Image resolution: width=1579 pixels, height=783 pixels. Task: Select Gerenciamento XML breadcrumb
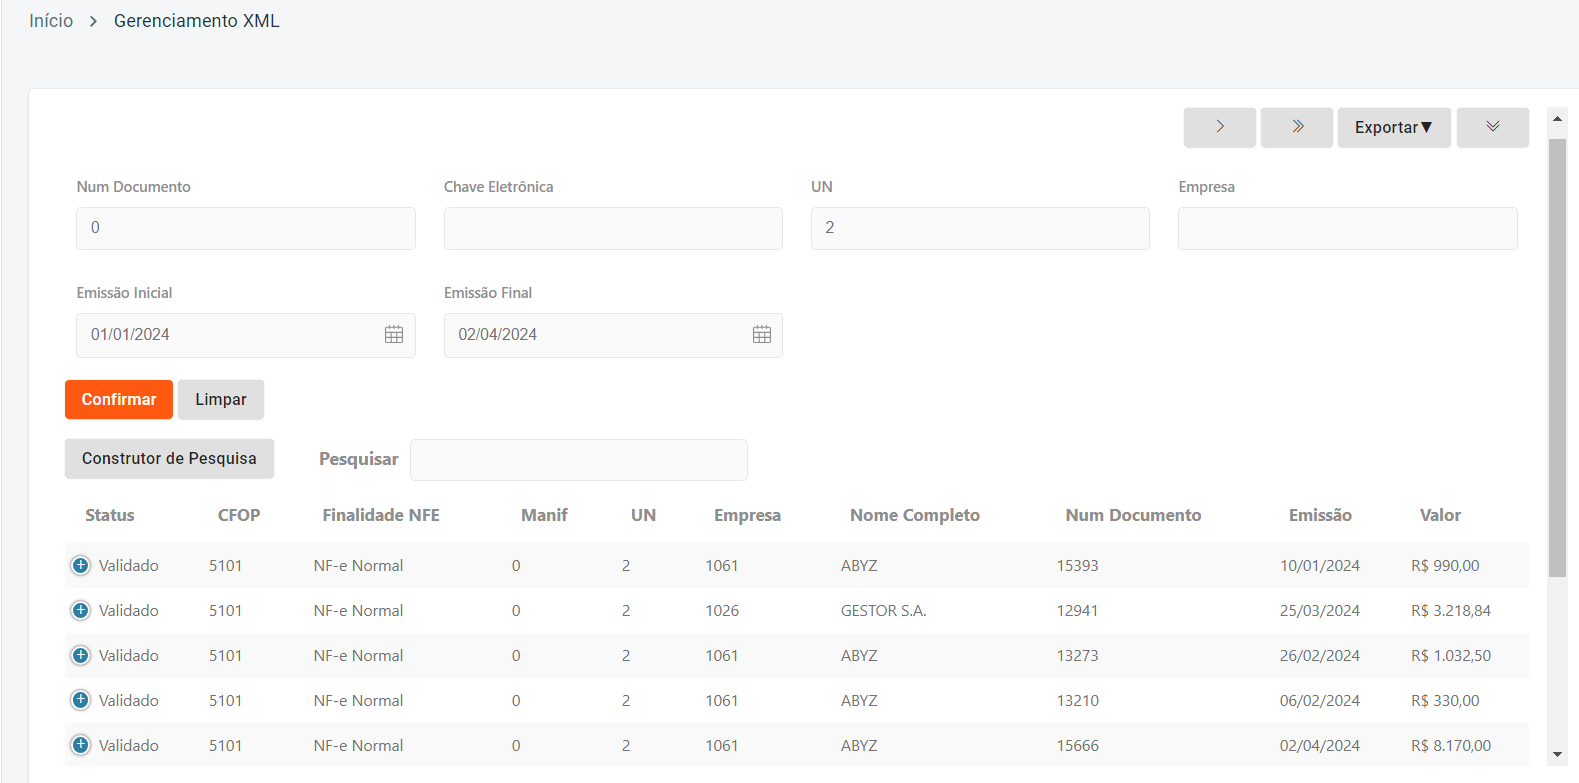[x=197, y=21]
